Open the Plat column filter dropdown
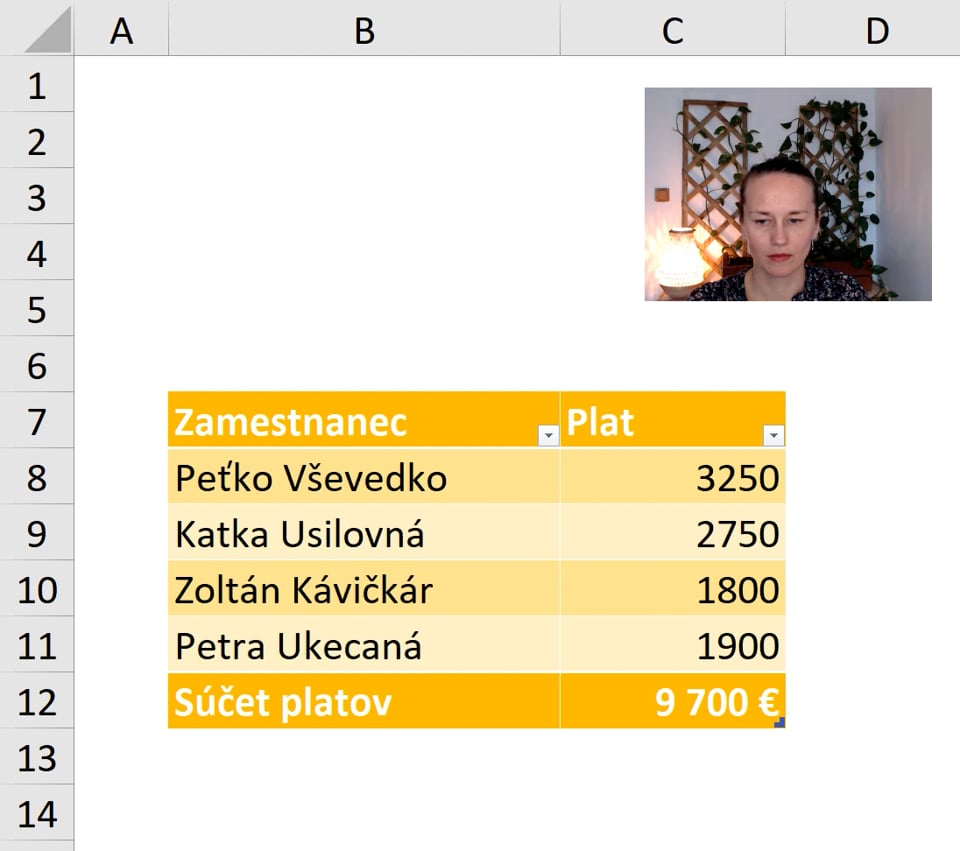The image size is (960, 851). [x=774, y=435]
